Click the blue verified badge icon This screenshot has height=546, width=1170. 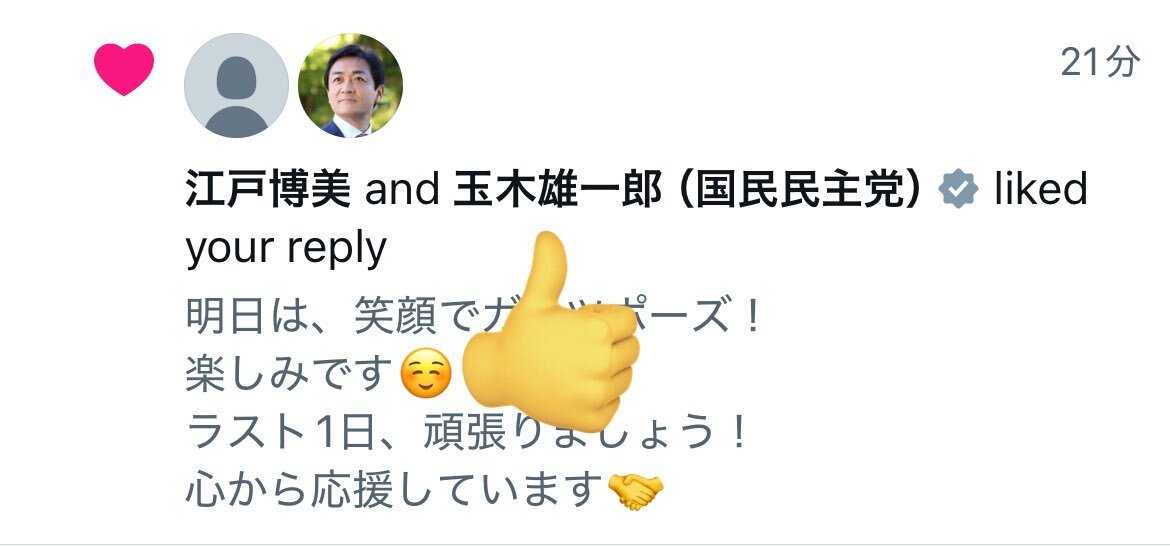958,189
